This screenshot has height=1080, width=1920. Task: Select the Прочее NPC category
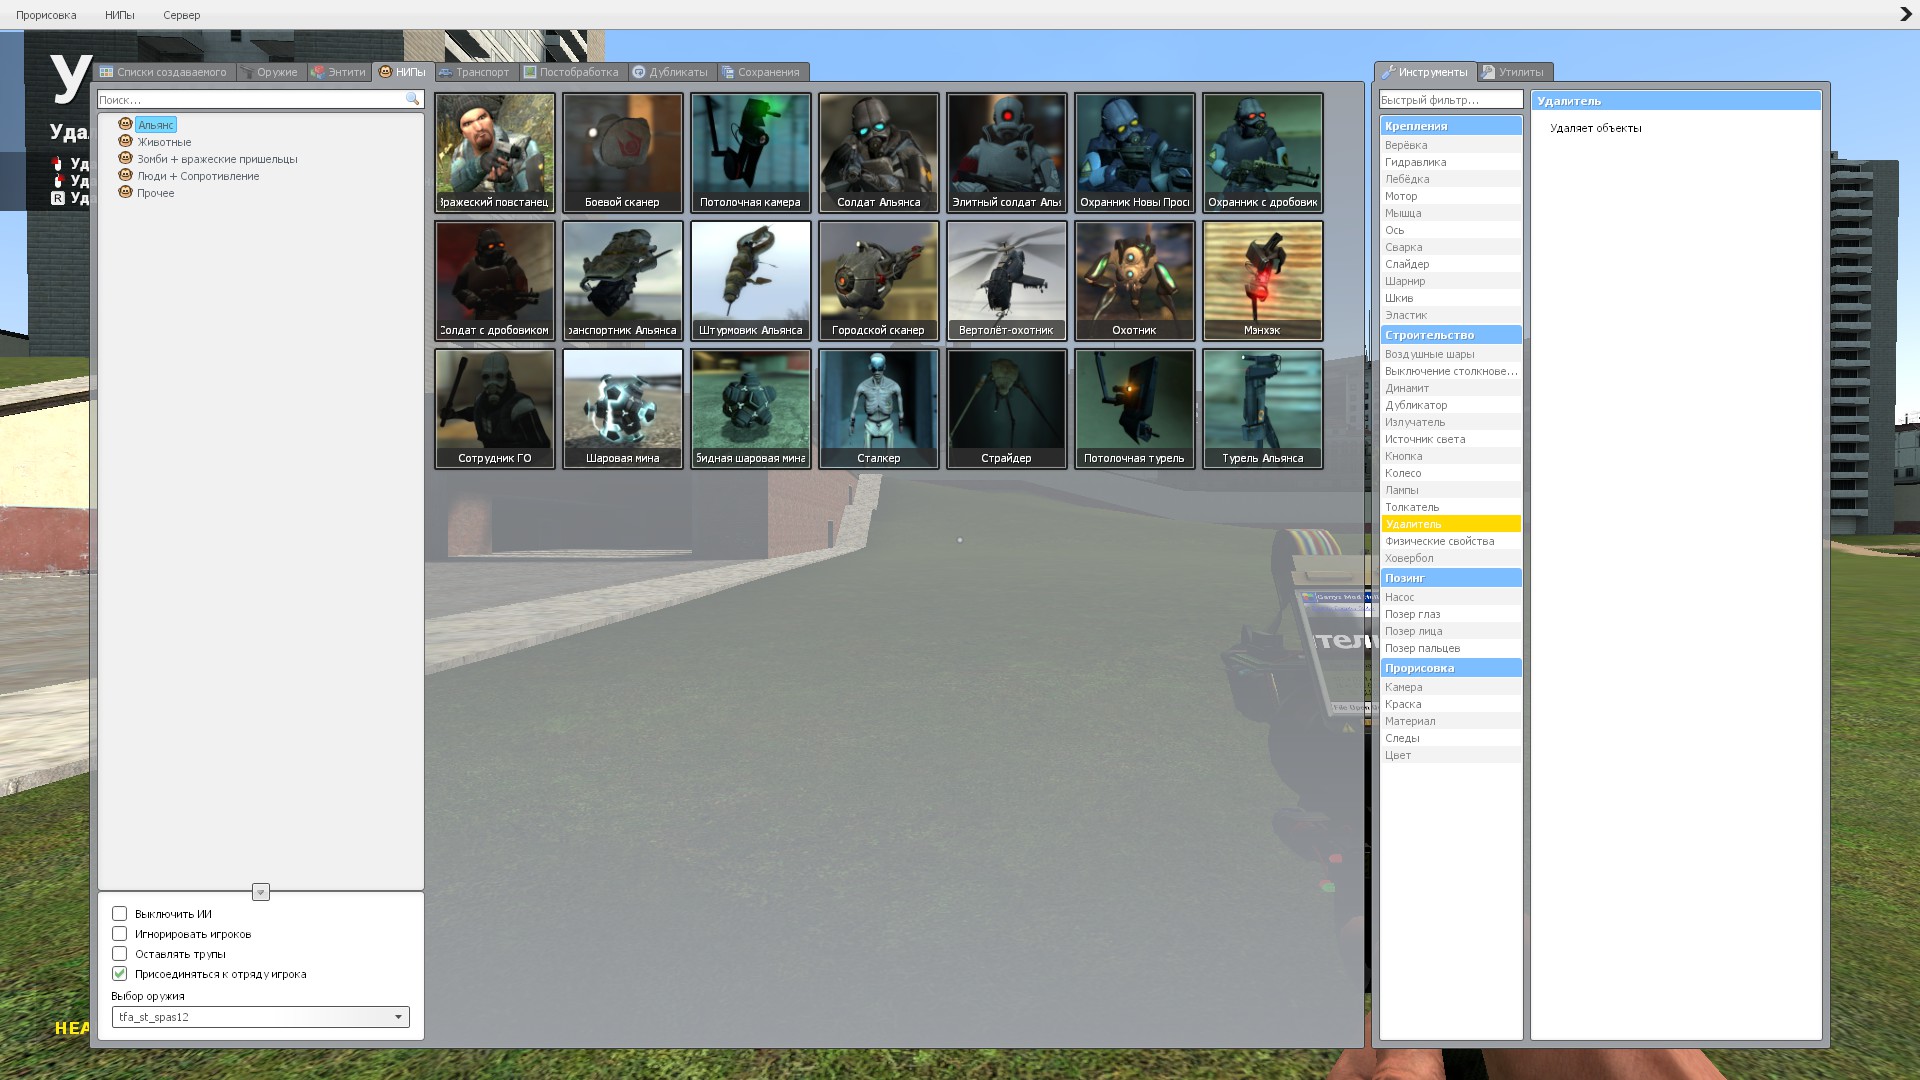point(155,193)
